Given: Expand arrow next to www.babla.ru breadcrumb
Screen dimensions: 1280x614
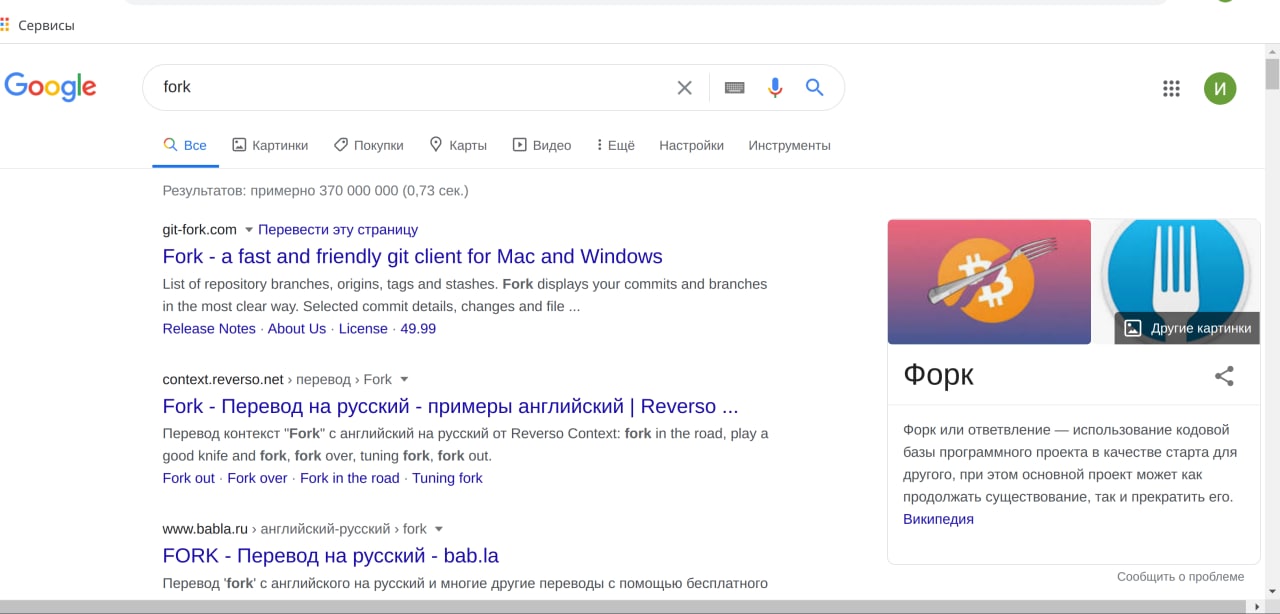Looking at the screenshot, I should (x=438, y=529).
